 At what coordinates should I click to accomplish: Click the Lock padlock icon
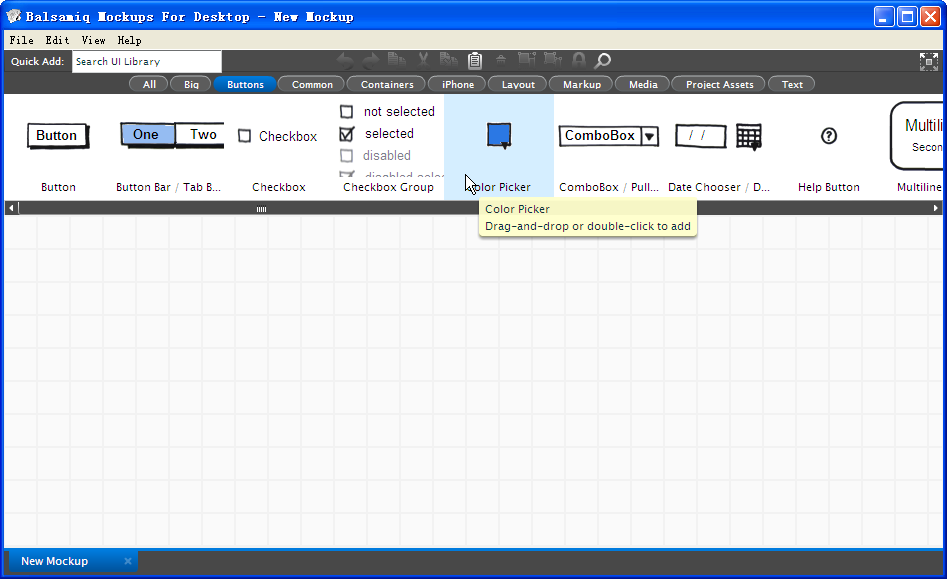[x=579, y=60]
